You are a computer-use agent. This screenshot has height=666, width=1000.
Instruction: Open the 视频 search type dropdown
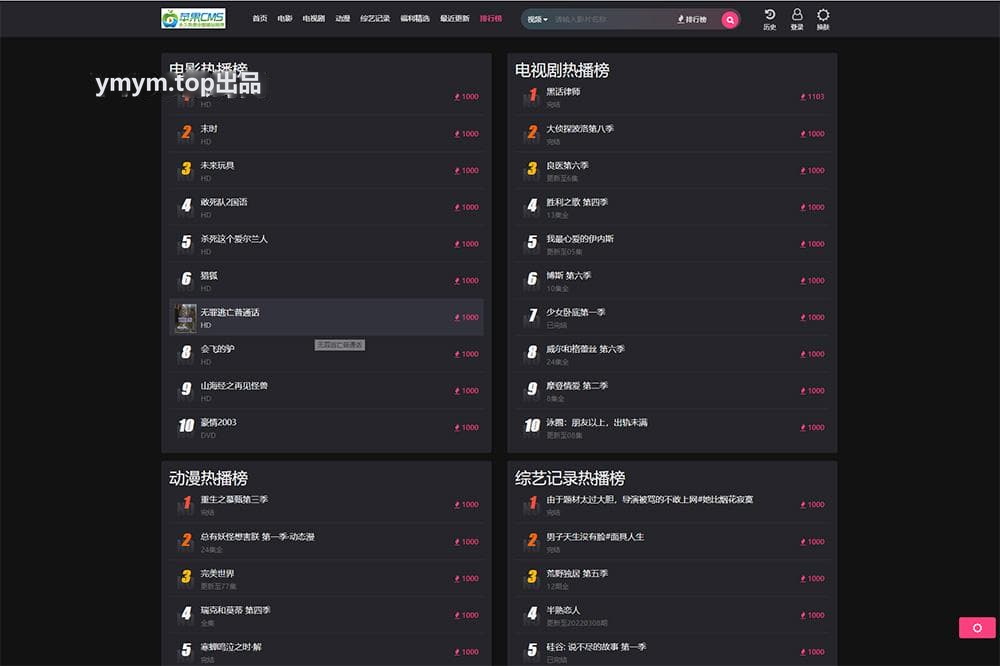(x=537, y=20)
